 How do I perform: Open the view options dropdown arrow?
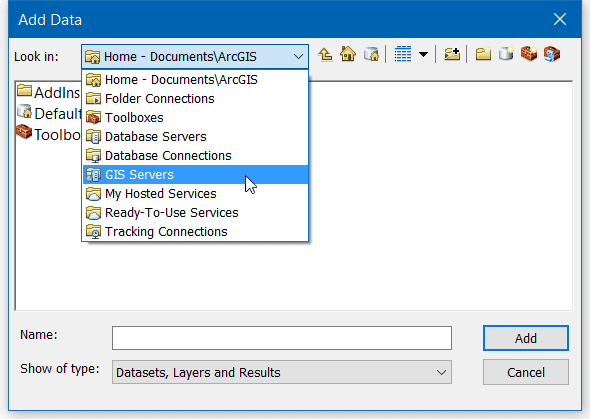pos(423,55)
